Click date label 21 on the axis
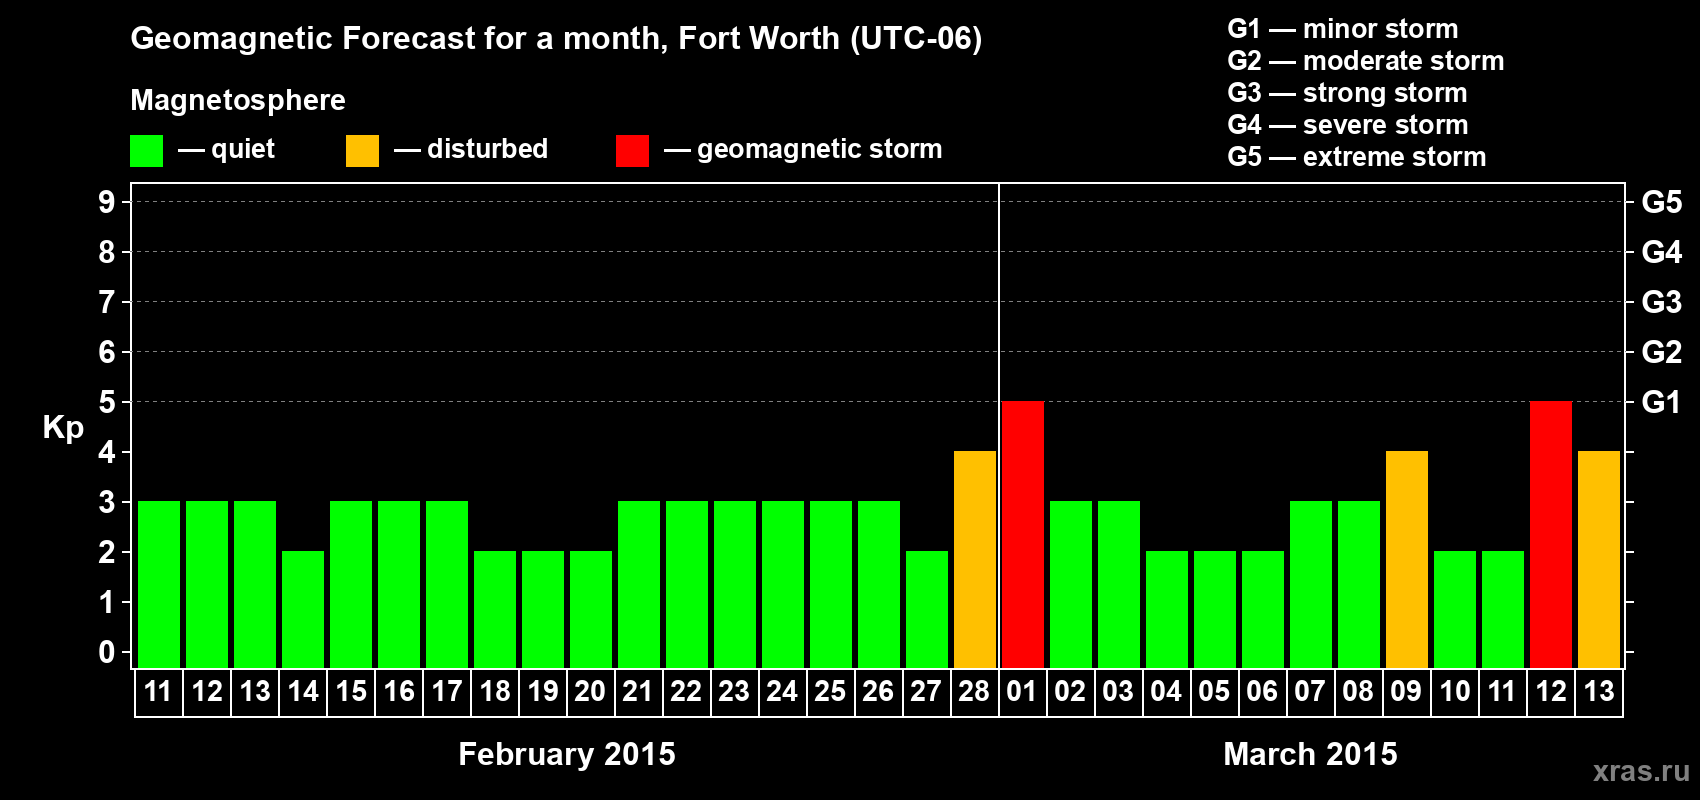This screenshot has width=1700, height=800. (x=639, y=691)
